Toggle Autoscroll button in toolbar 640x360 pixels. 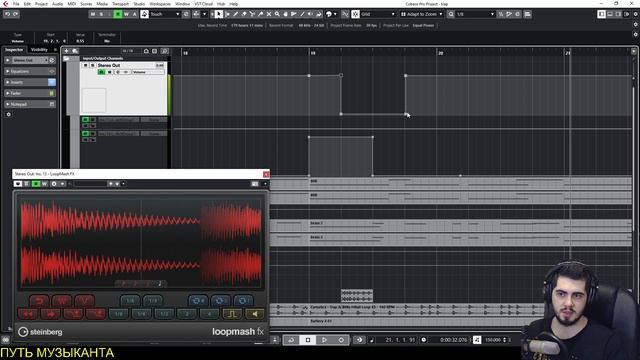click(x=196, y=14)
